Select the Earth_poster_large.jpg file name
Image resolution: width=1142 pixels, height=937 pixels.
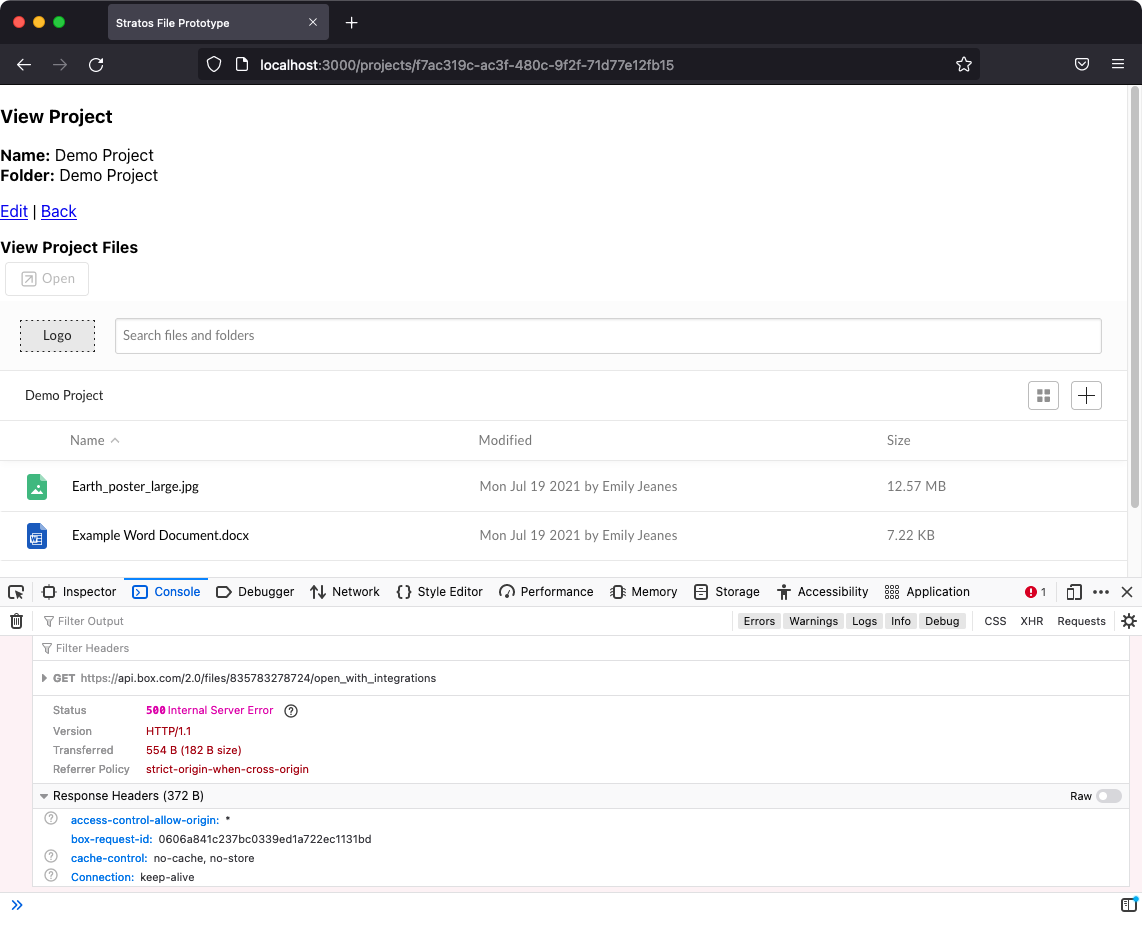point(135,486)
